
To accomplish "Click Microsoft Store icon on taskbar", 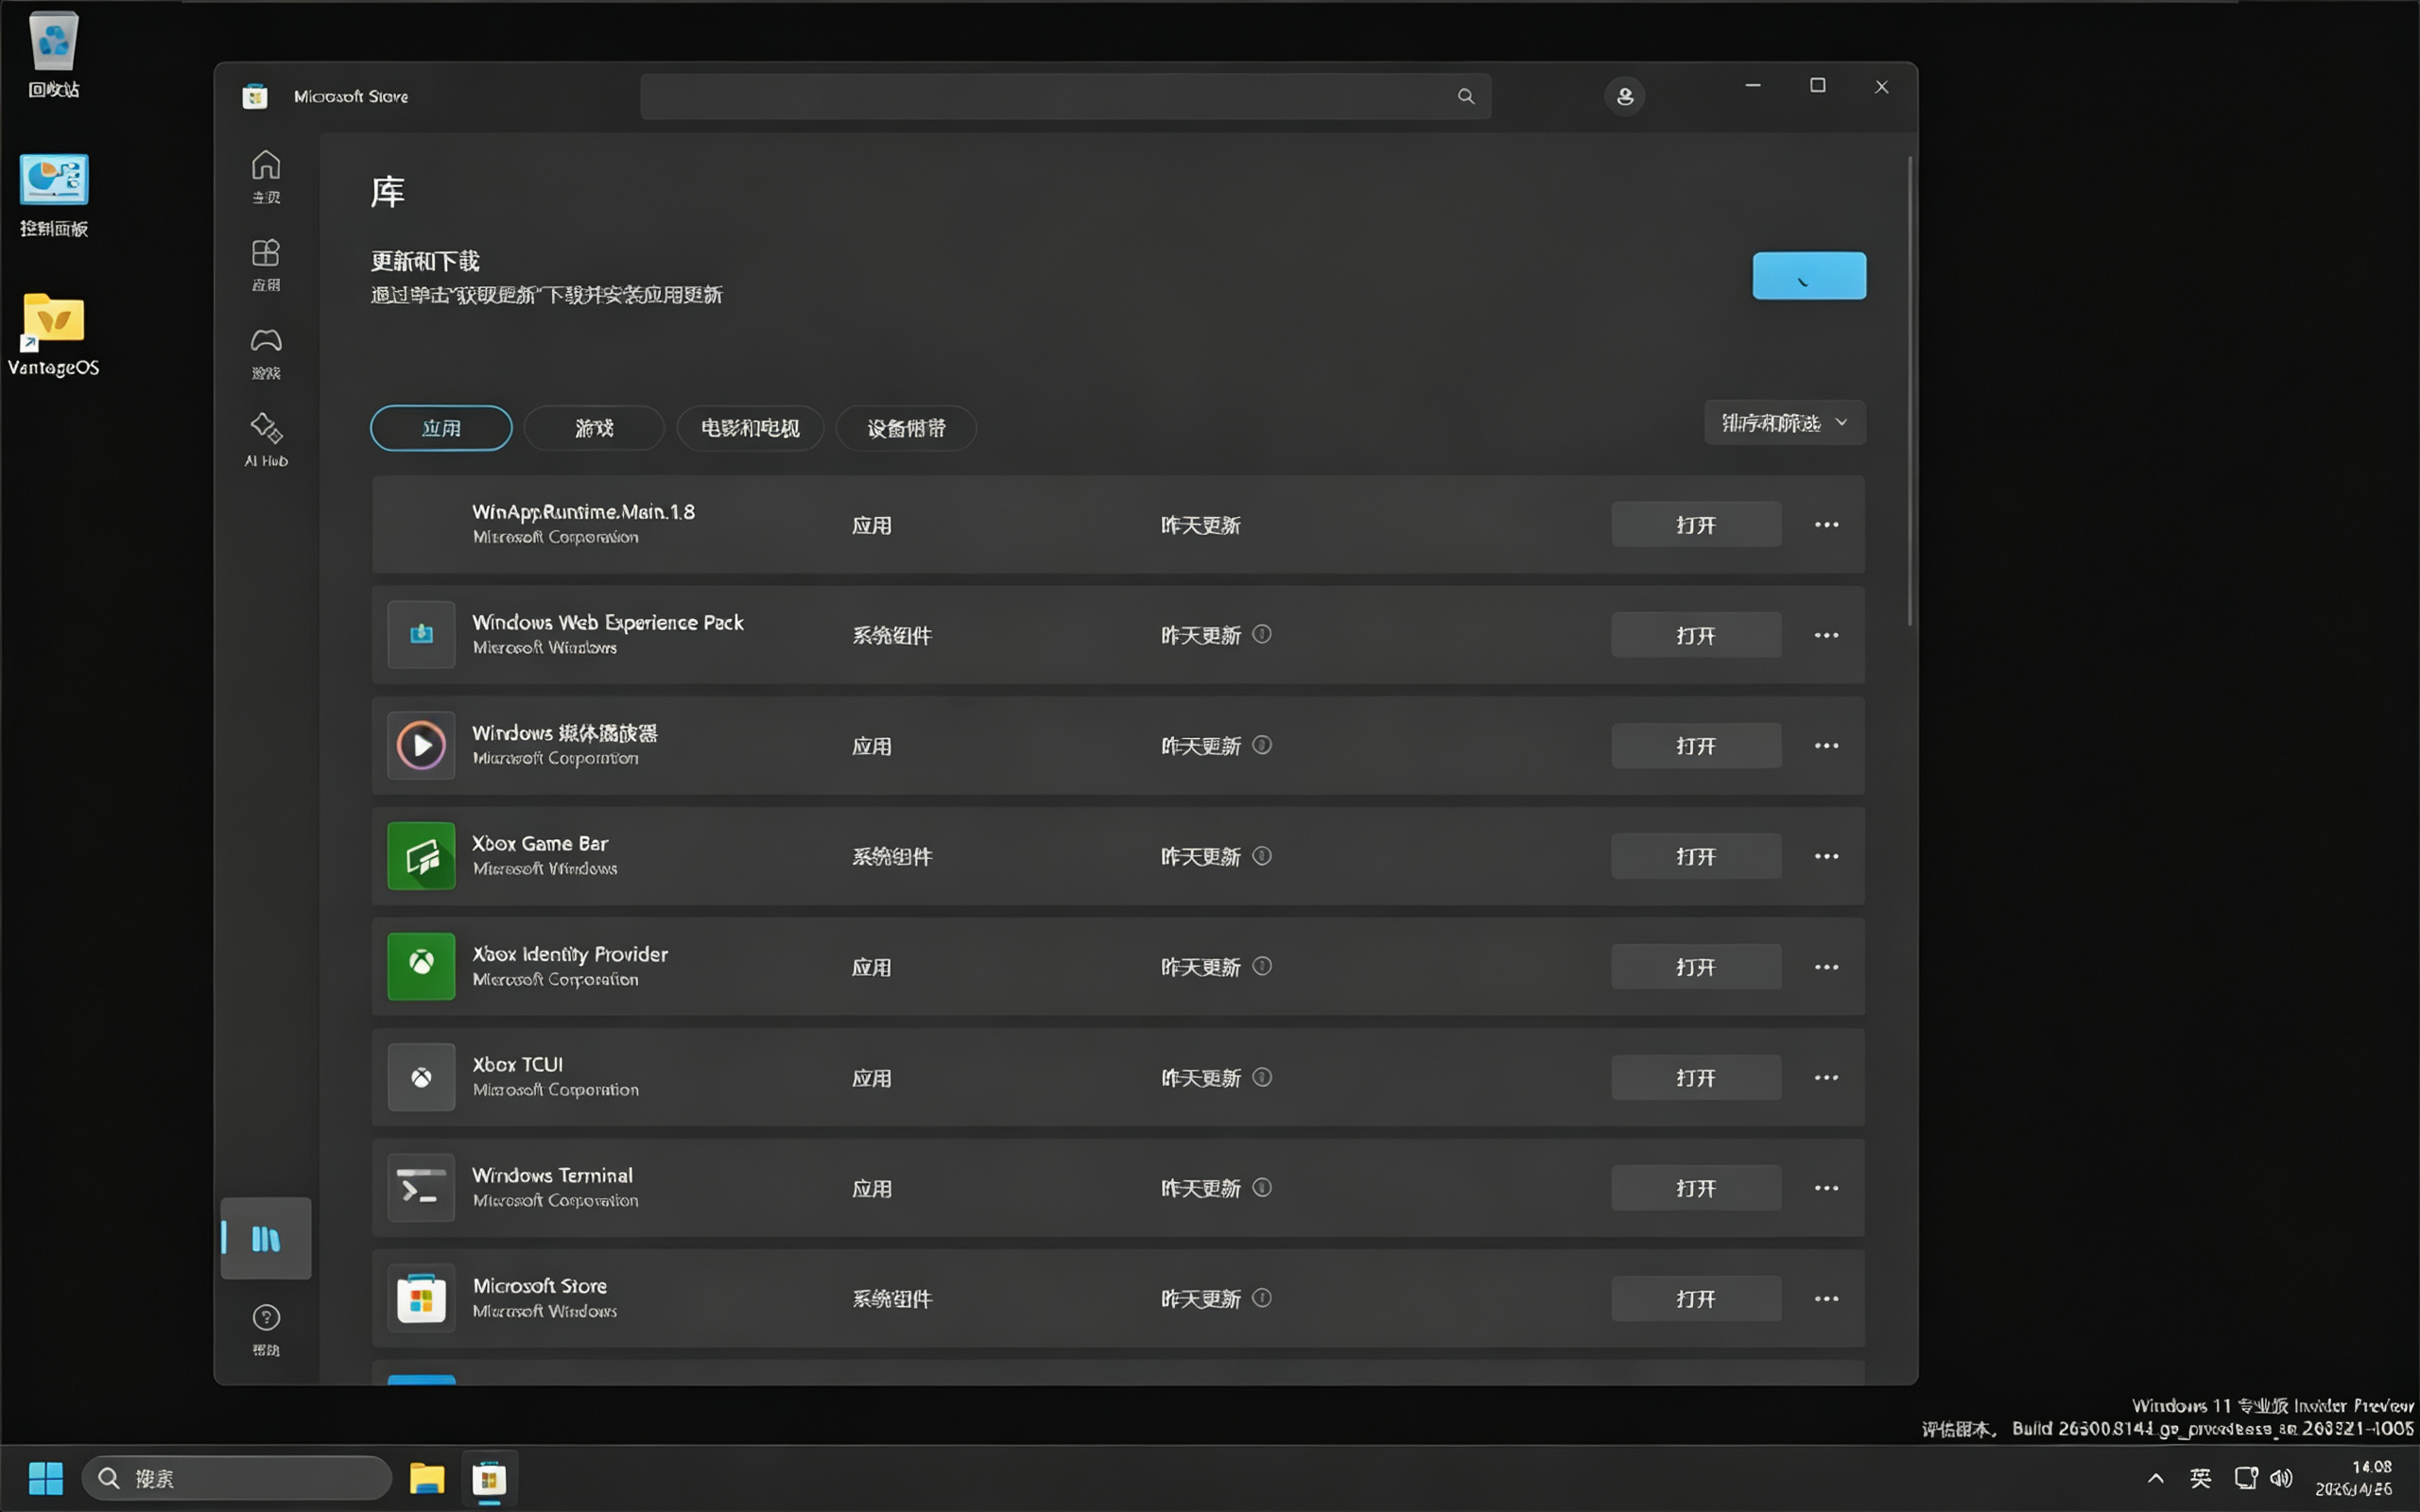I will [489, 1478].
